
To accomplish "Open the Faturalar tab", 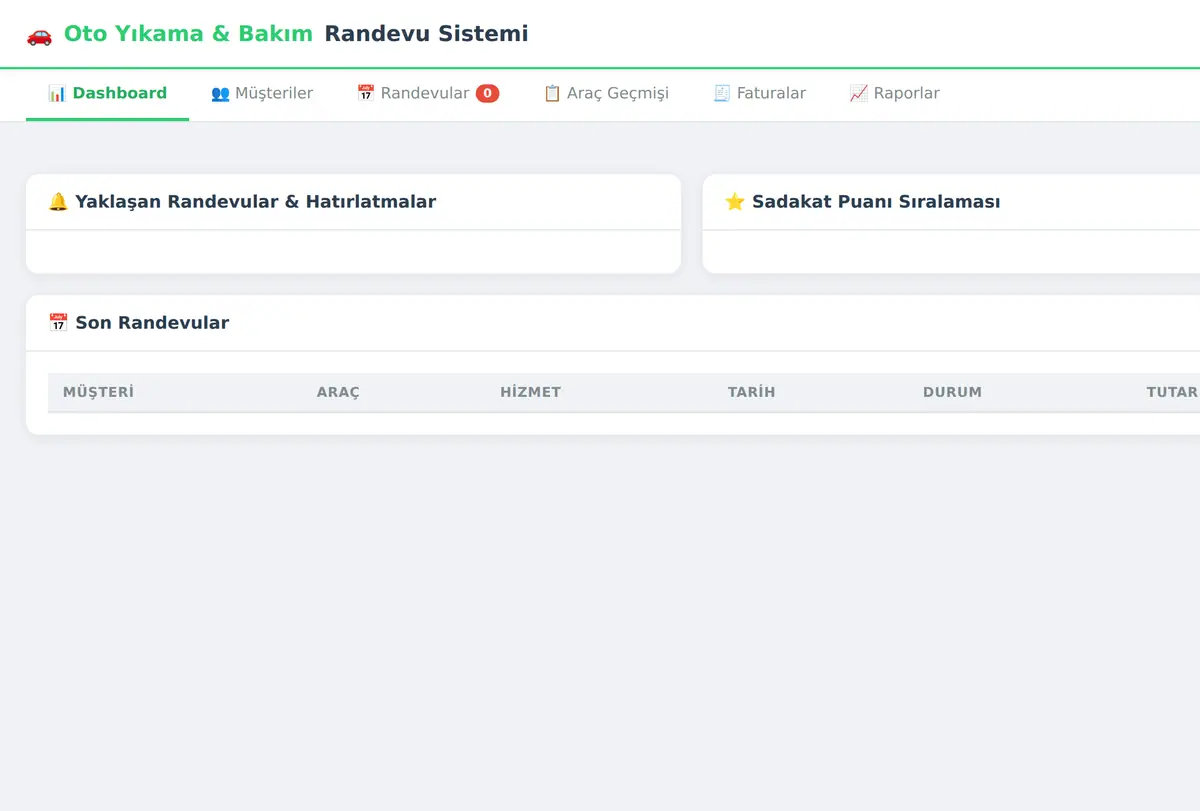I will (x=759, y=94).
